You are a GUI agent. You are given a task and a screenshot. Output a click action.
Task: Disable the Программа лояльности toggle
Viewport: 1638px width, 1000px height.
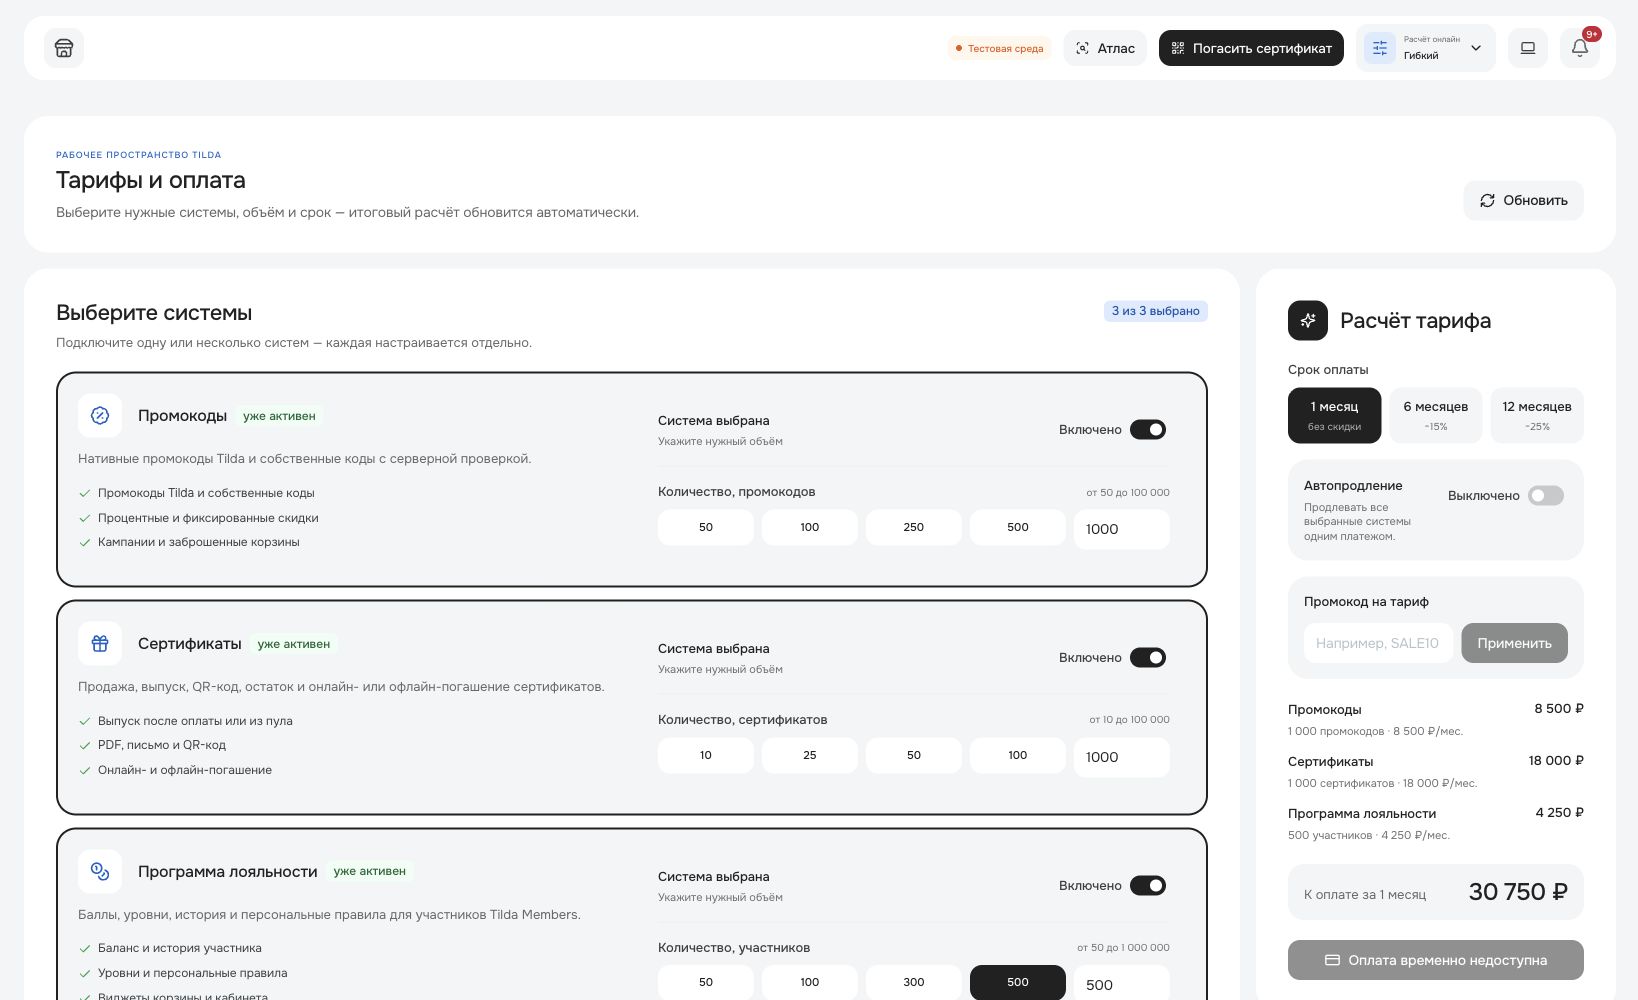click(x=1148, y=885)
